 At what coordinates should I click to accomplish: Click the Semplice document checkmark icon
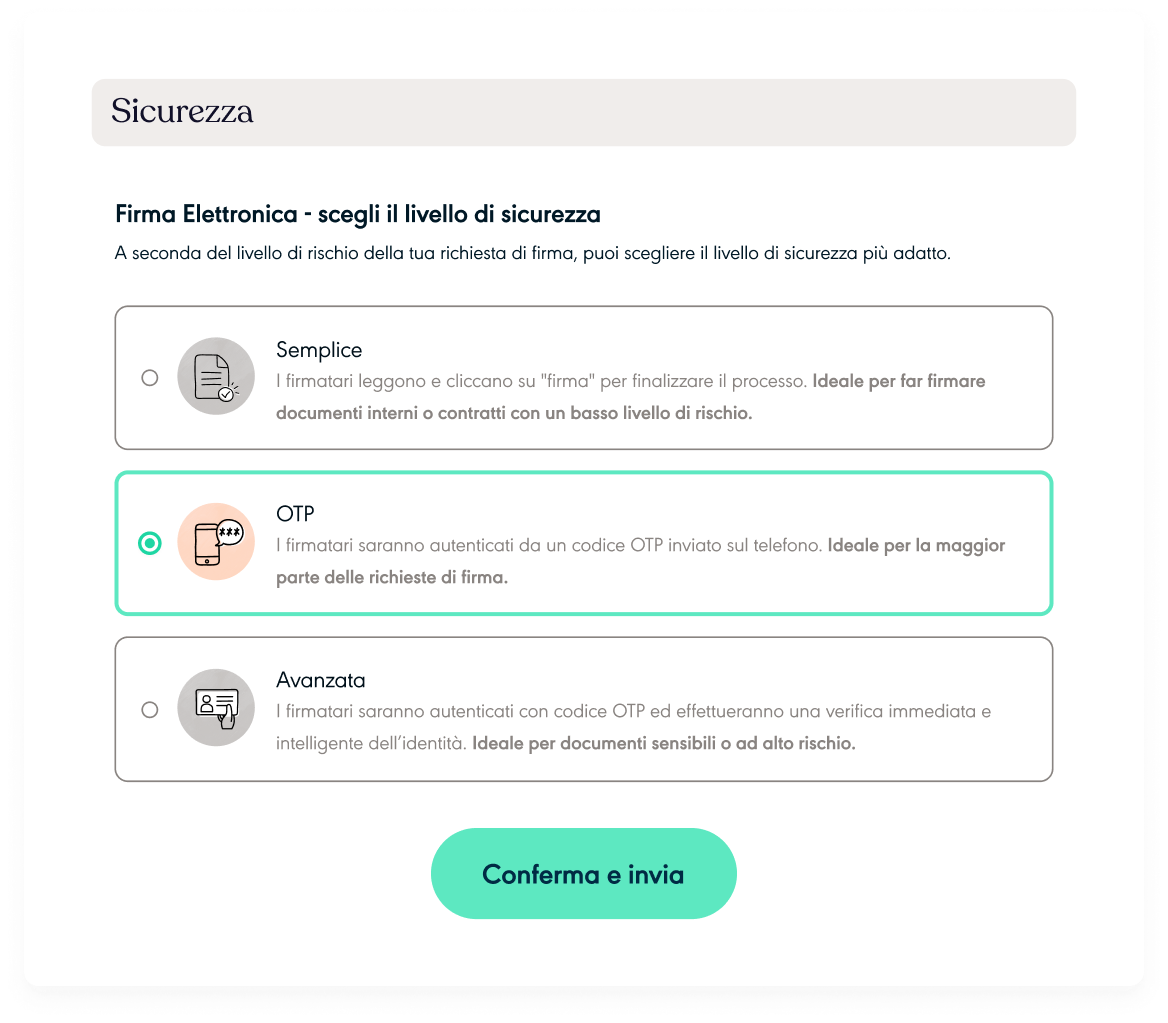click(216, 377)
